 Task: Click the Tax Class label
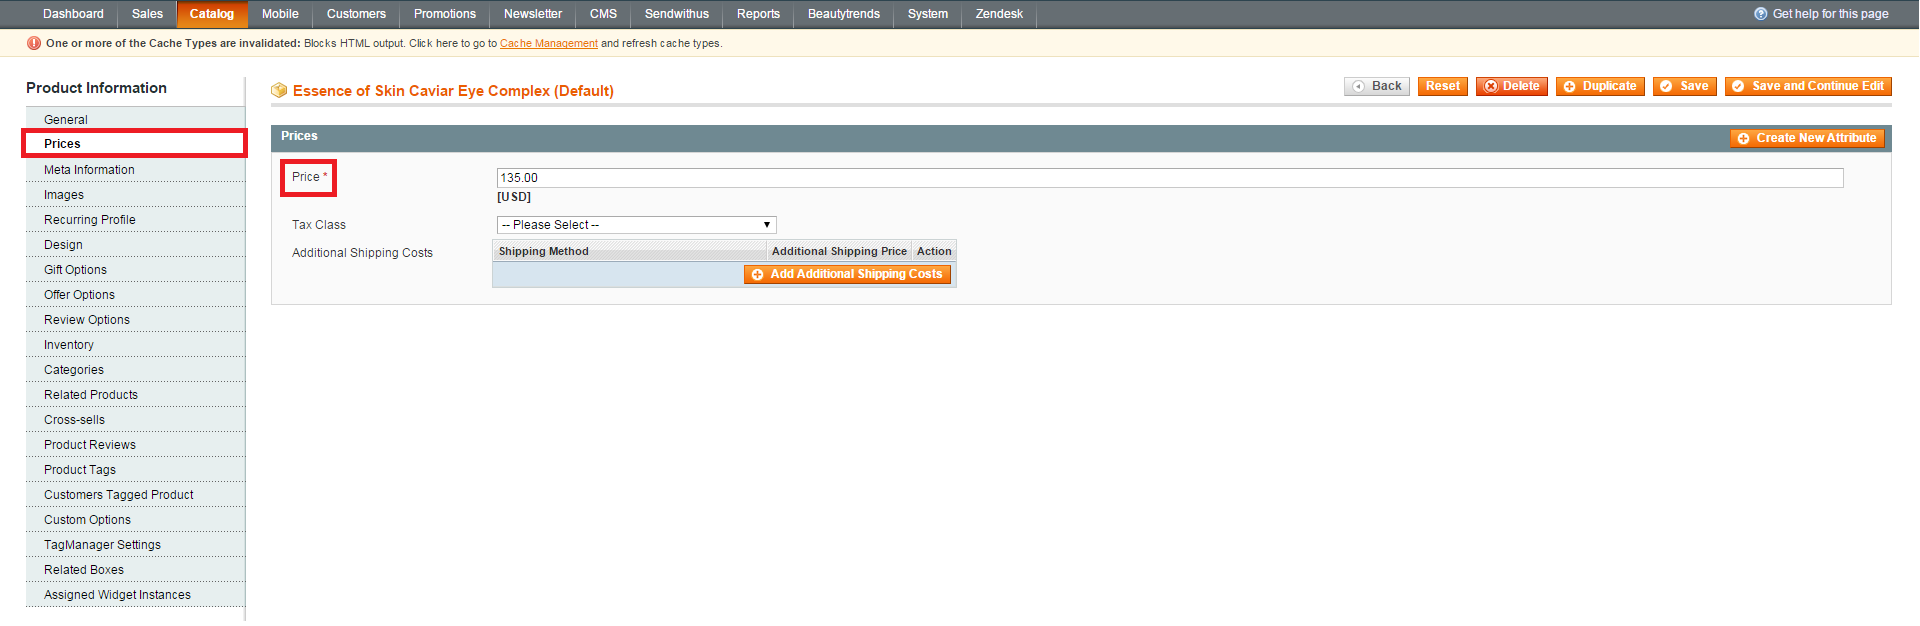[319, 225]
